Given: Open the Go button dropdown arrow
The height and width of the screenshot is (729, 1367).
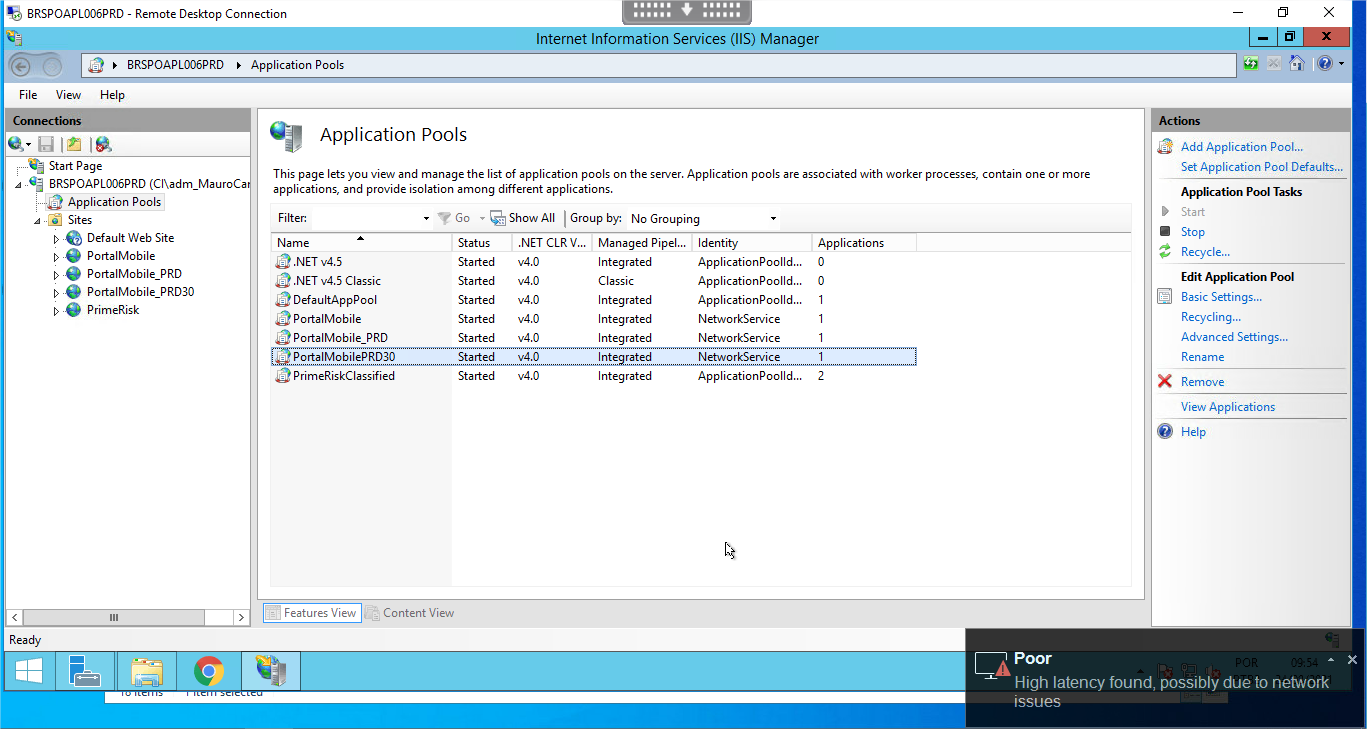Looking at the screenshot, I should (x=482, y=218).
